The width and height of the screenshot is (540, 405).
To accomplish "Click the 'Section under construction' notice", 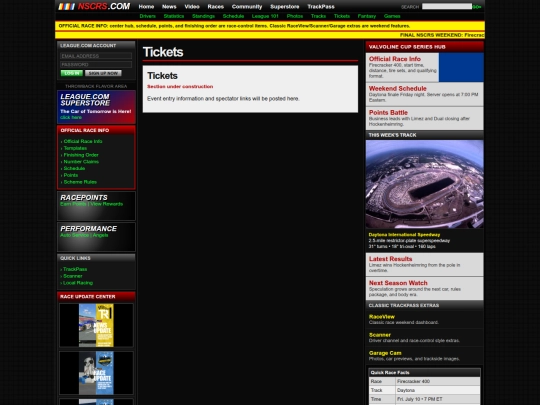I will pos(180,87).
